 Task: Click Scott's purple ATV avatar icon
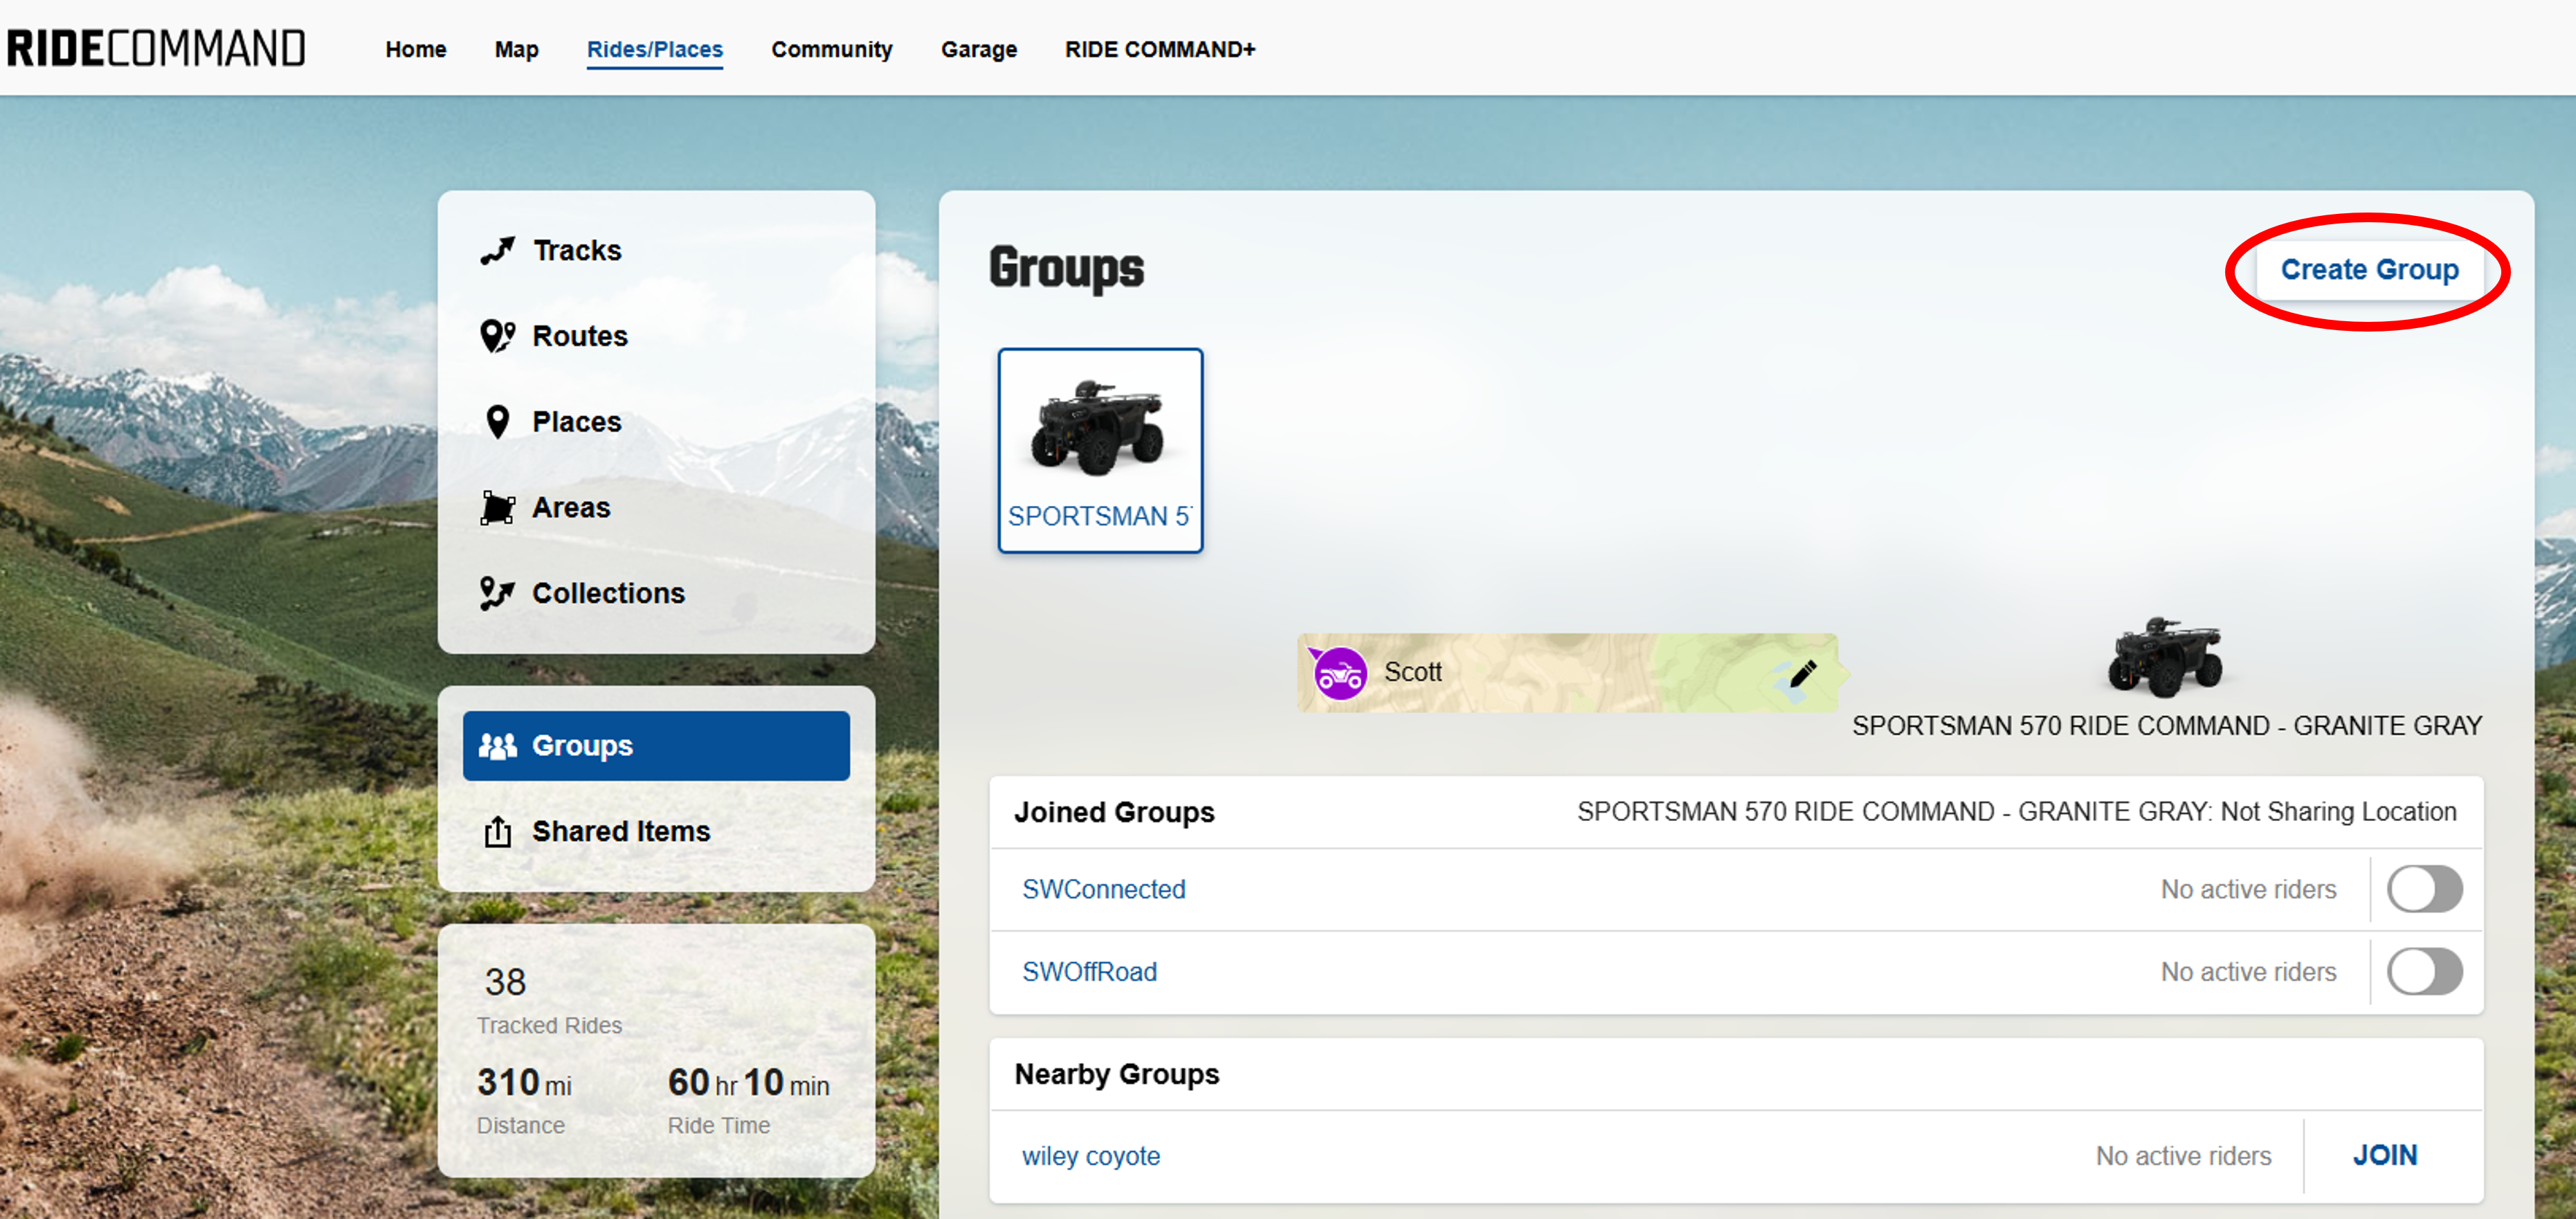(1339, 674)
